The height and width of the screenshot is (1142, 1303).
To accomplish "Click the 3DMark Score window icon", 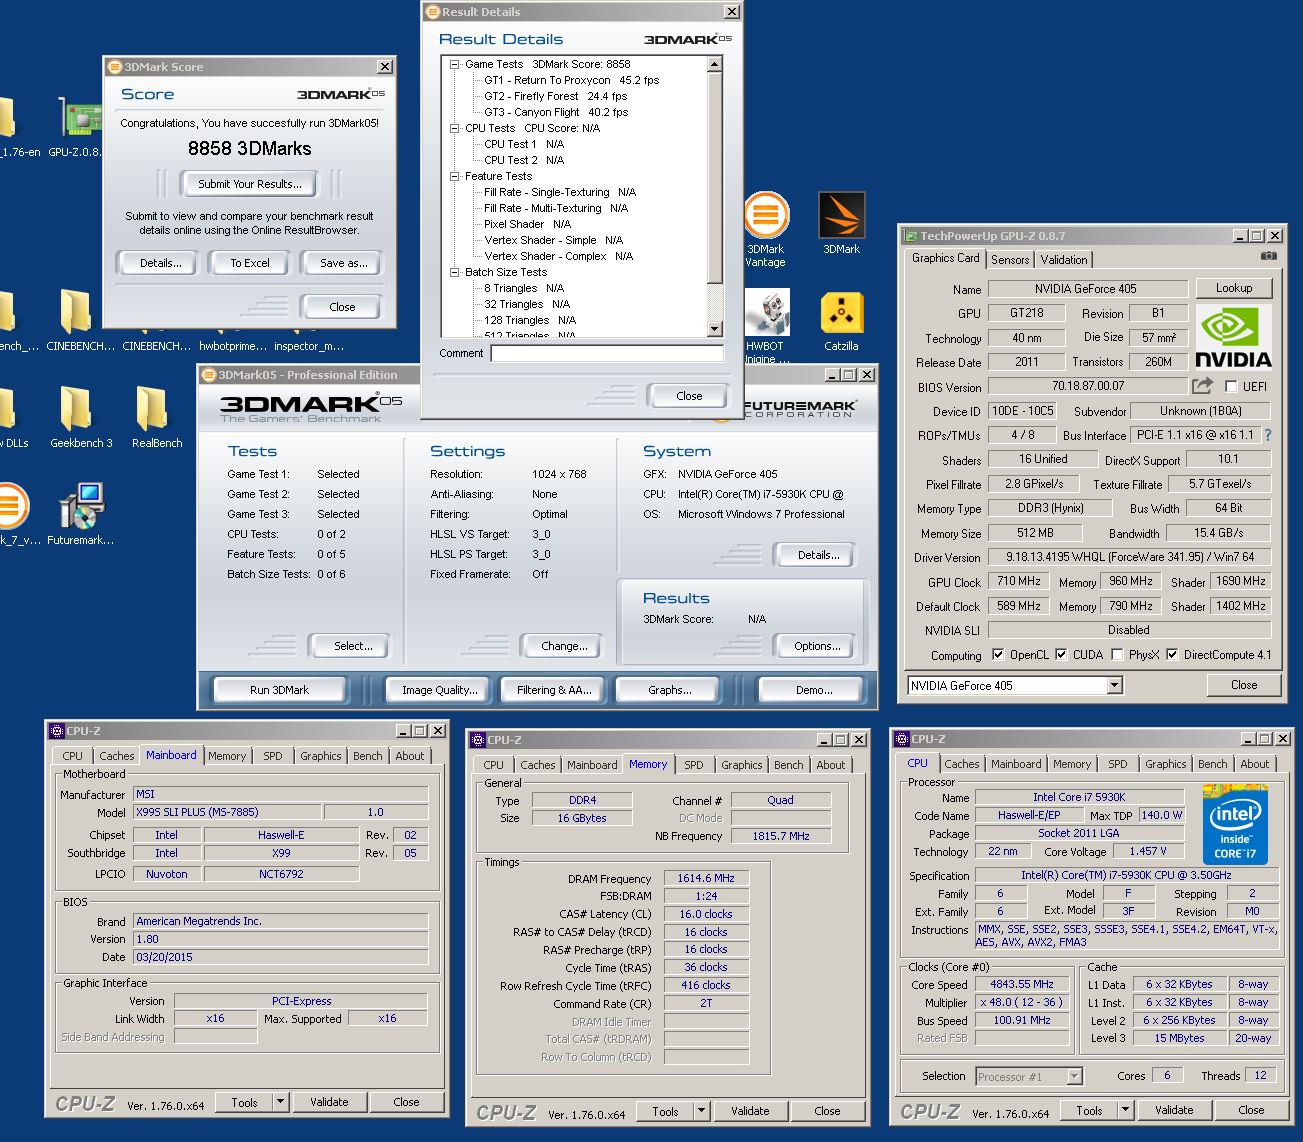I will click(114, 66).
